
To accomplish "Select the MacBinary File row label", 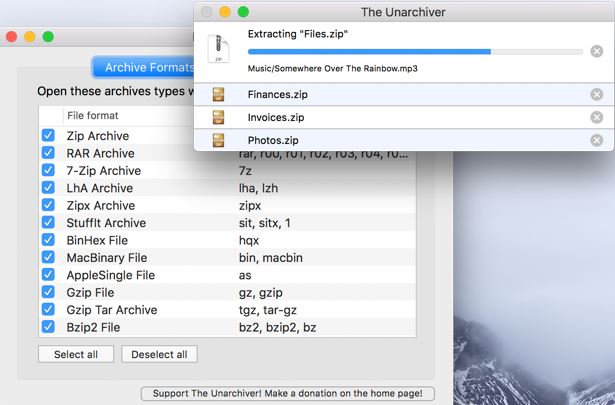I will coord(107,258).
